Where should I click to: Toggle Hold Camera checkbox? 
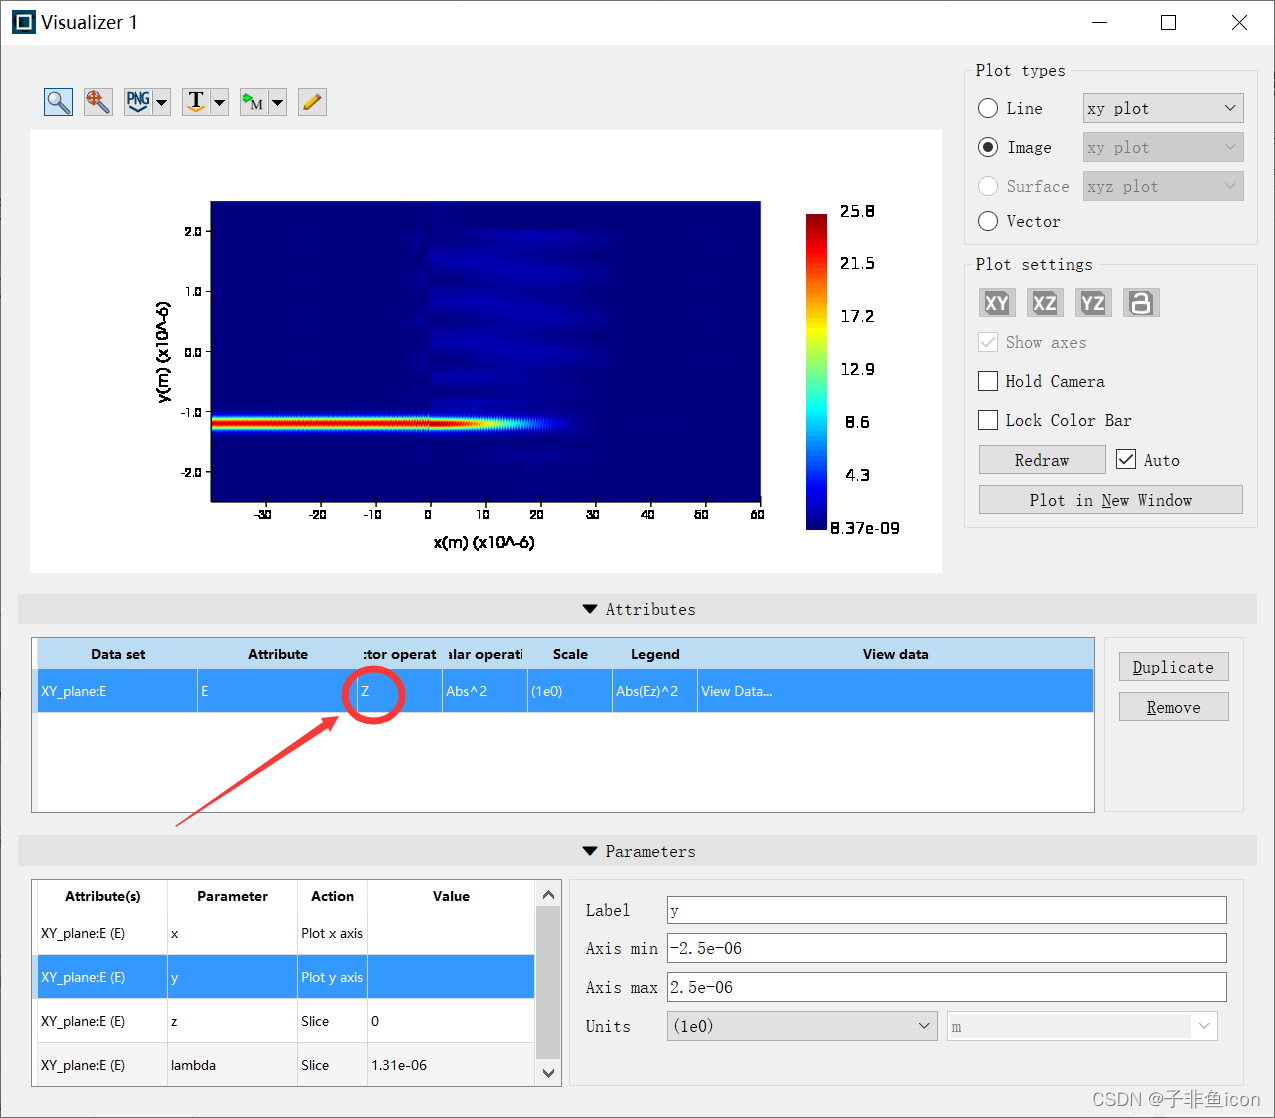988,381
